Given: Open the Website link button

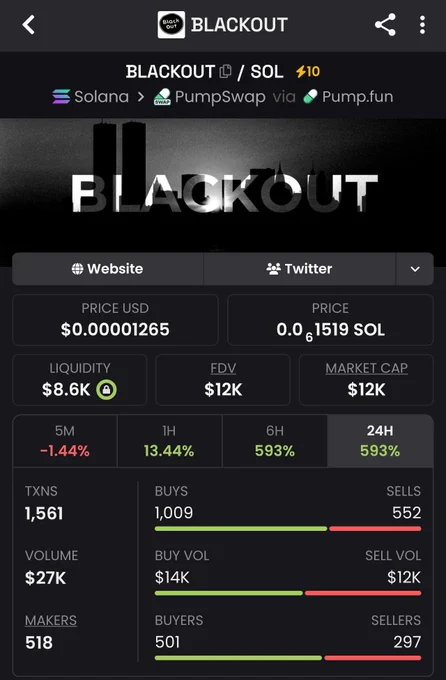Looking at the screenshot, I should tap(108, 269).
